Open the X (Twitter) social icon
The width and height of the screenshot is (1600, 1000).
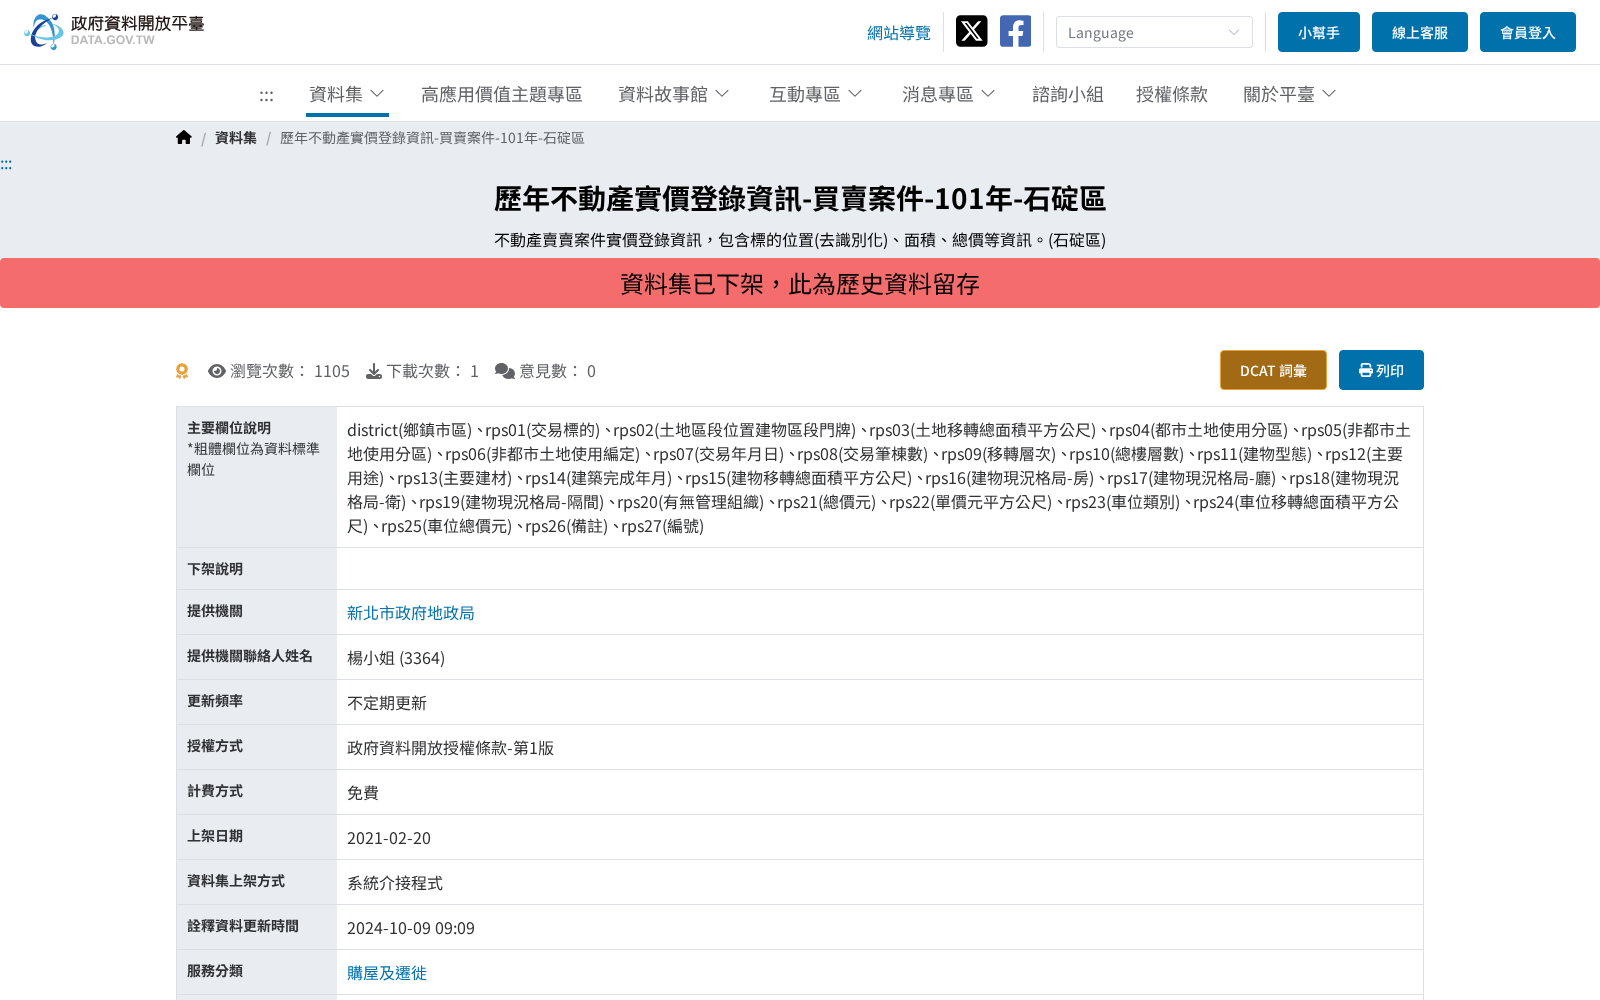(971, 31)
